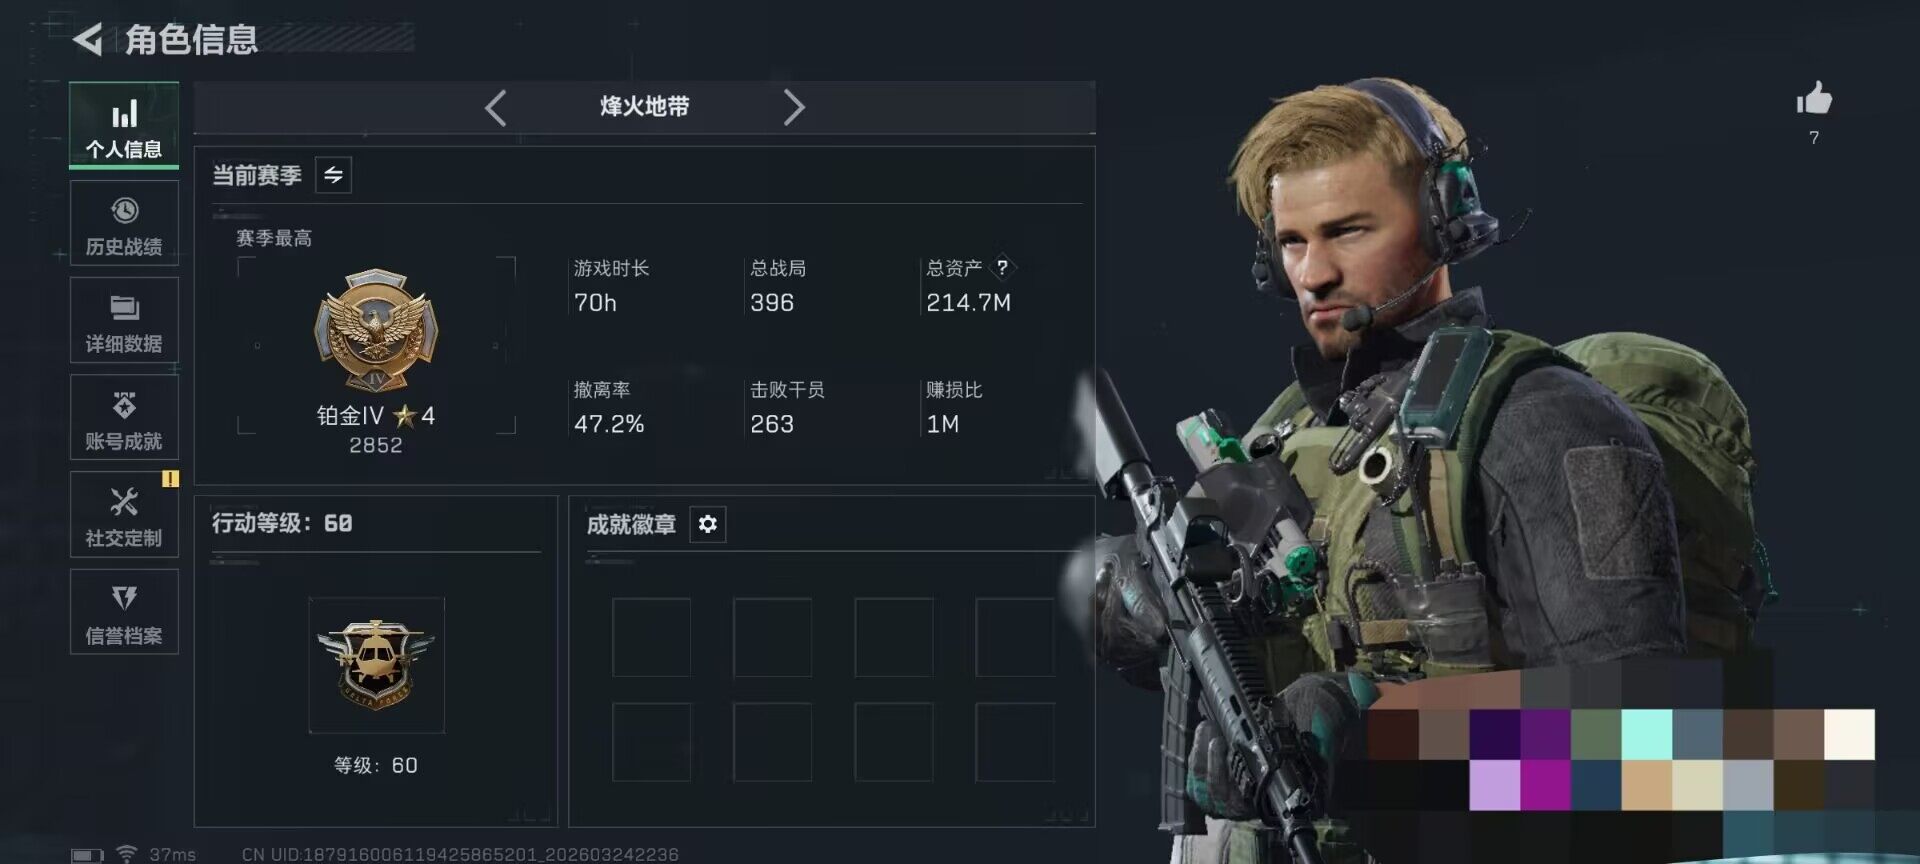Open 信誉档案 reputation icon

coord(124,598)
